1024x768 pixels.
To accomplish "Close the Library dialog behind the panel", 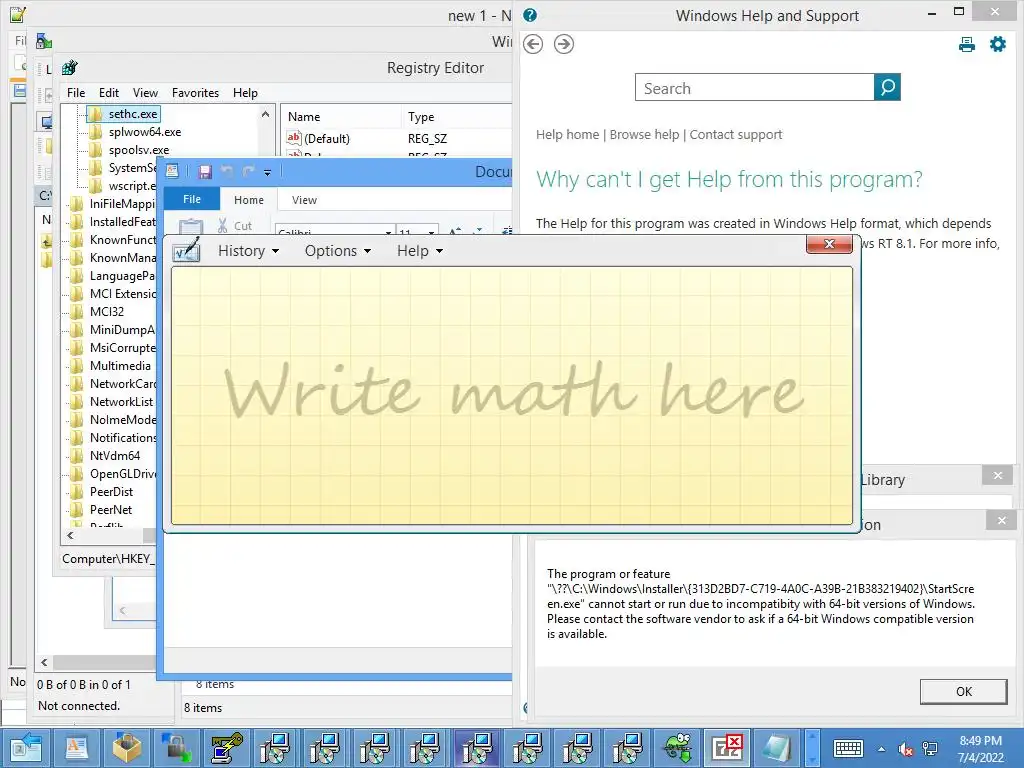I will pyautogui.click(x=997, y=475).
